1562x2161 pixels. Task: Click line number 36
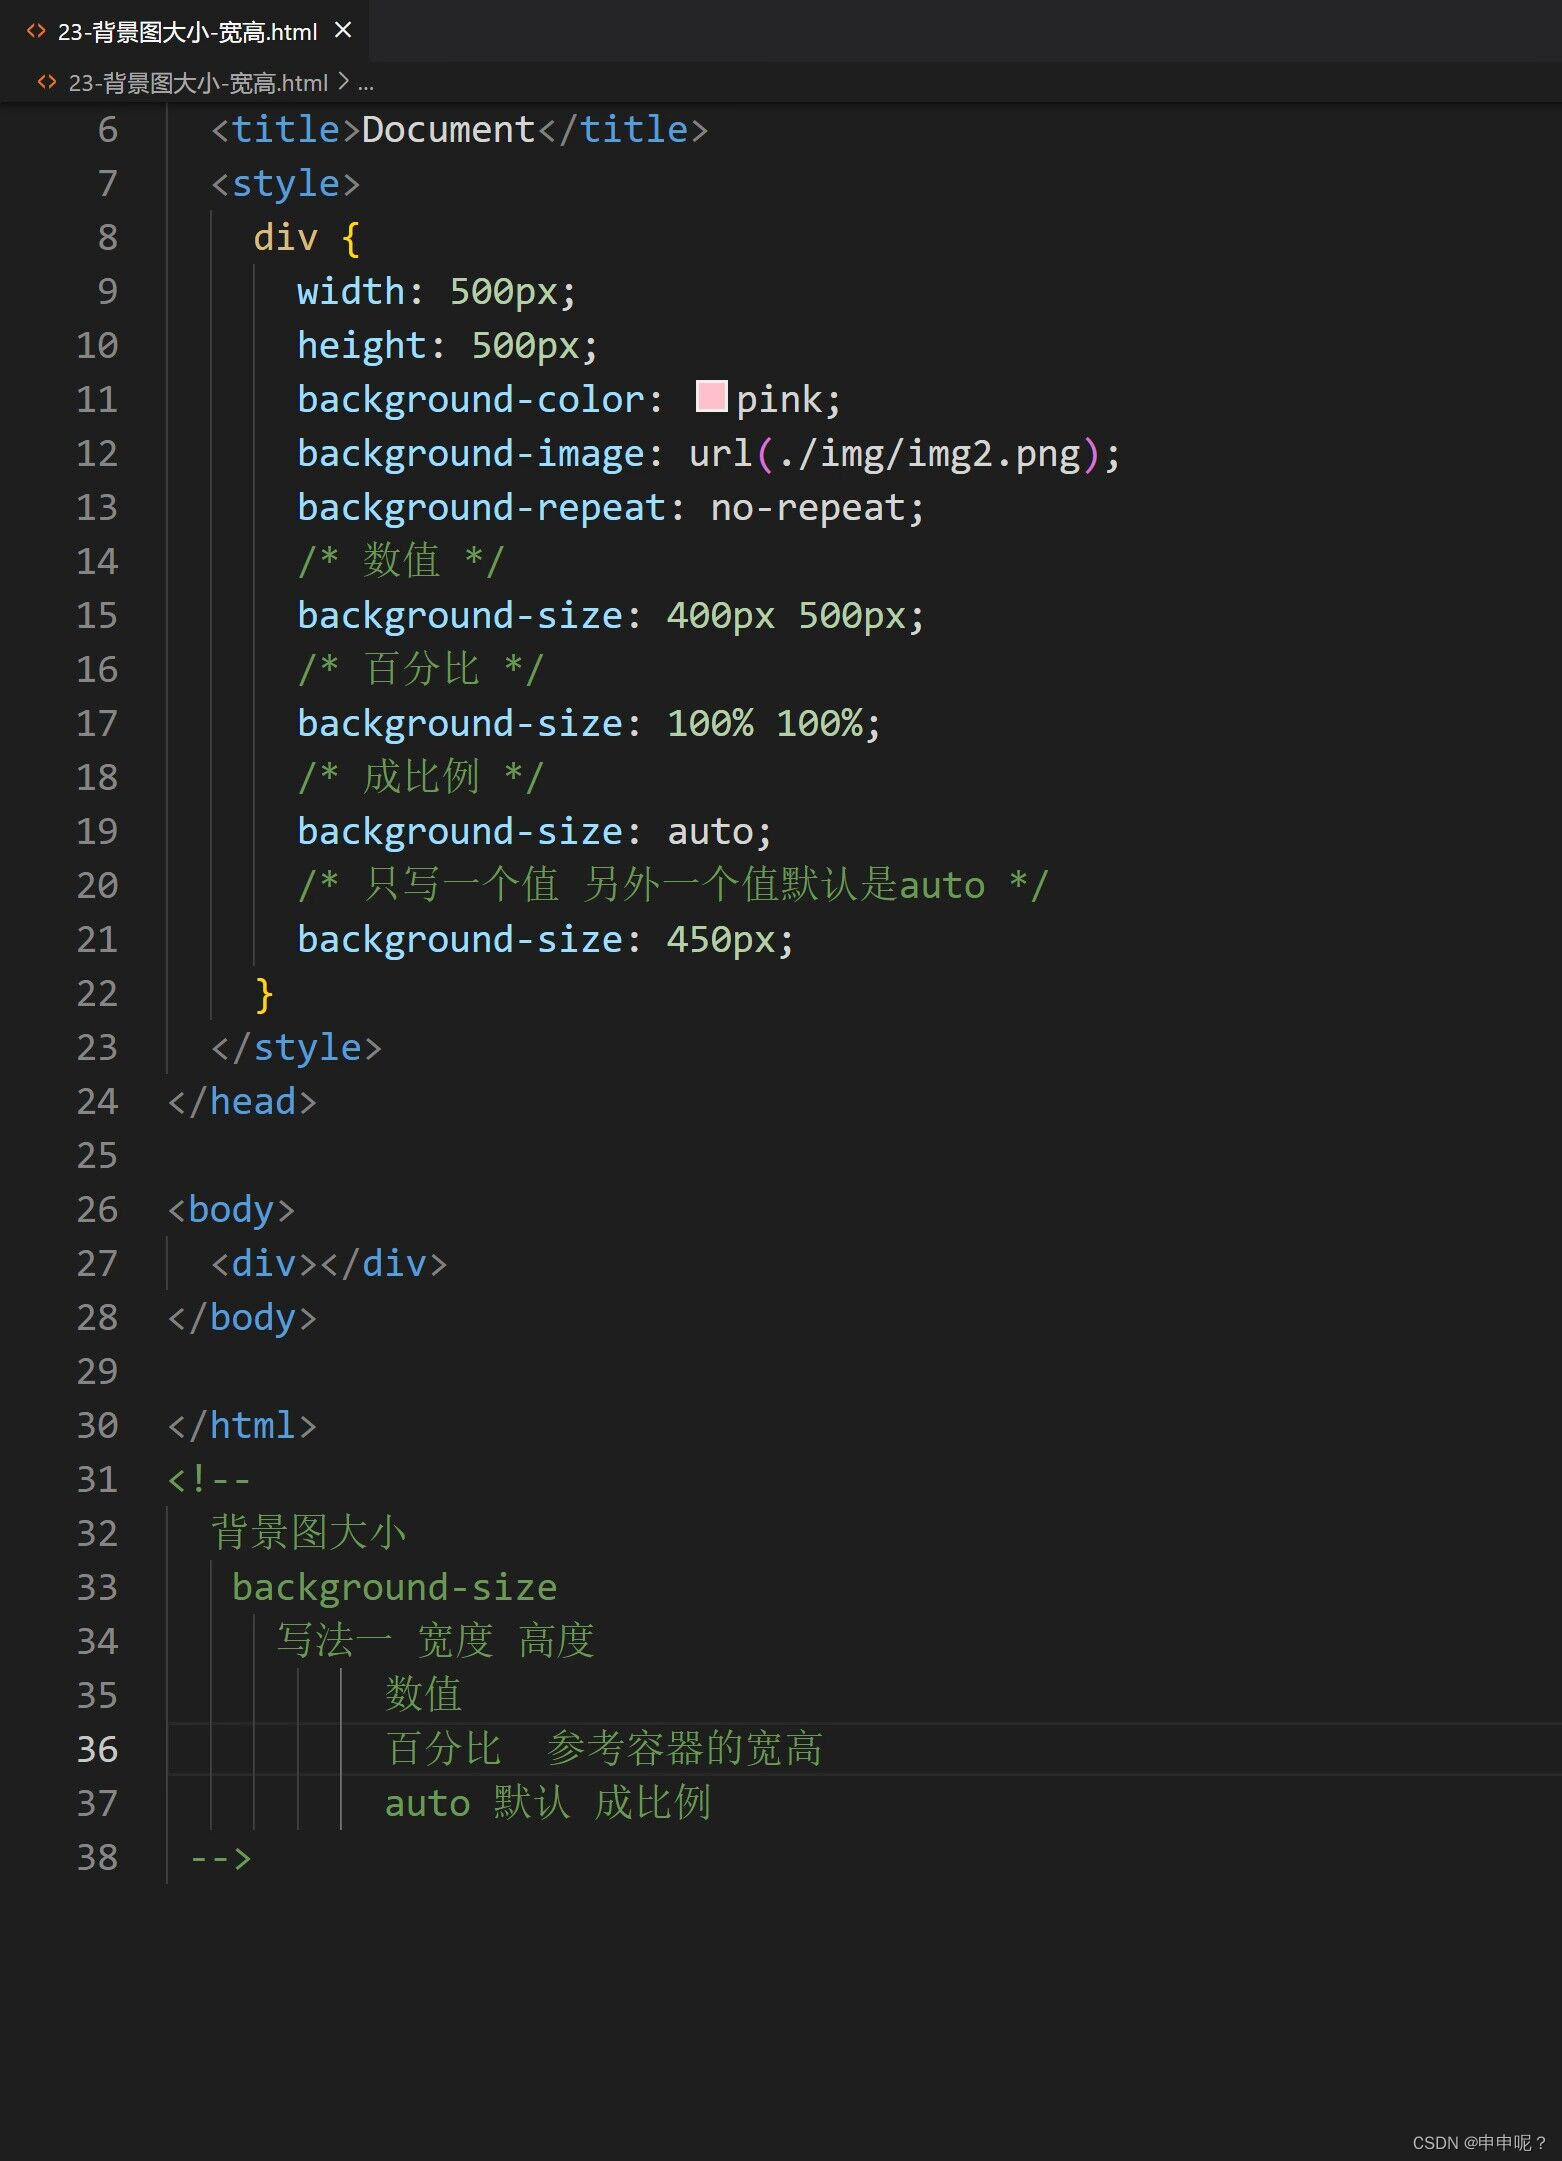click(97, 1749)
